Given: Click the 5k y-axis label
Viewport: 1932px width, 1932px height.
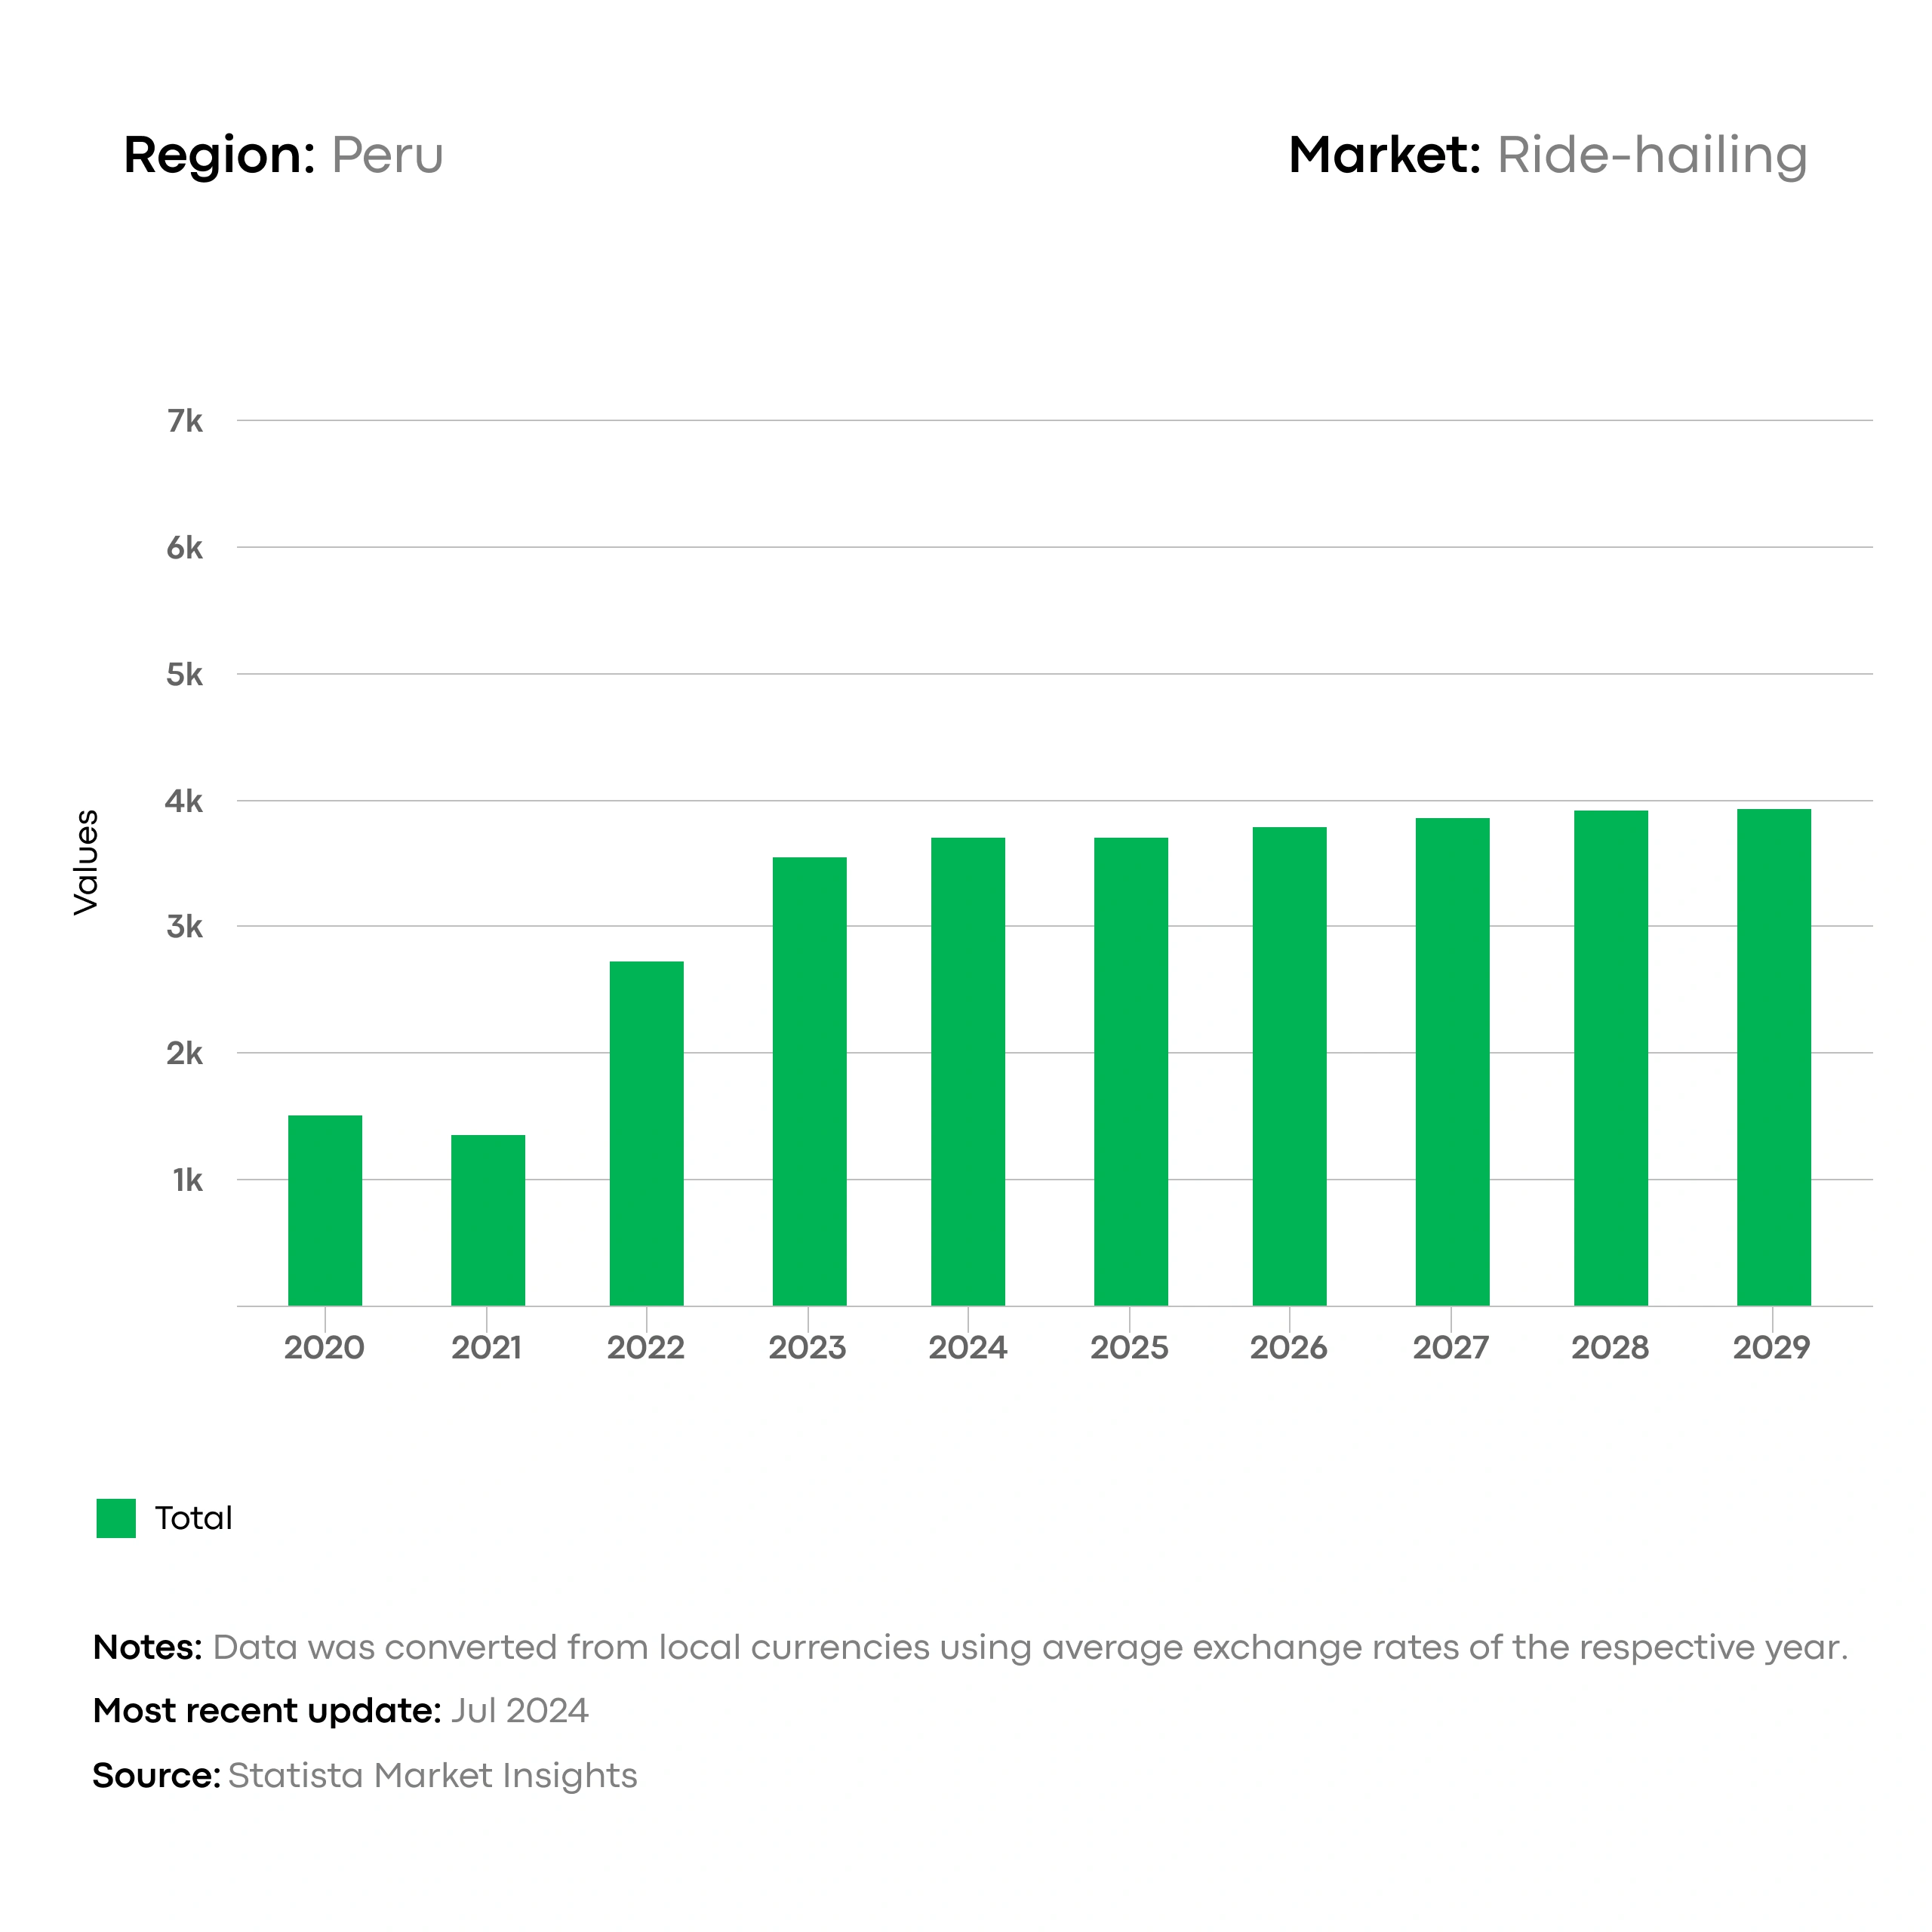Looking at the screenshot, I should (185, 675).
